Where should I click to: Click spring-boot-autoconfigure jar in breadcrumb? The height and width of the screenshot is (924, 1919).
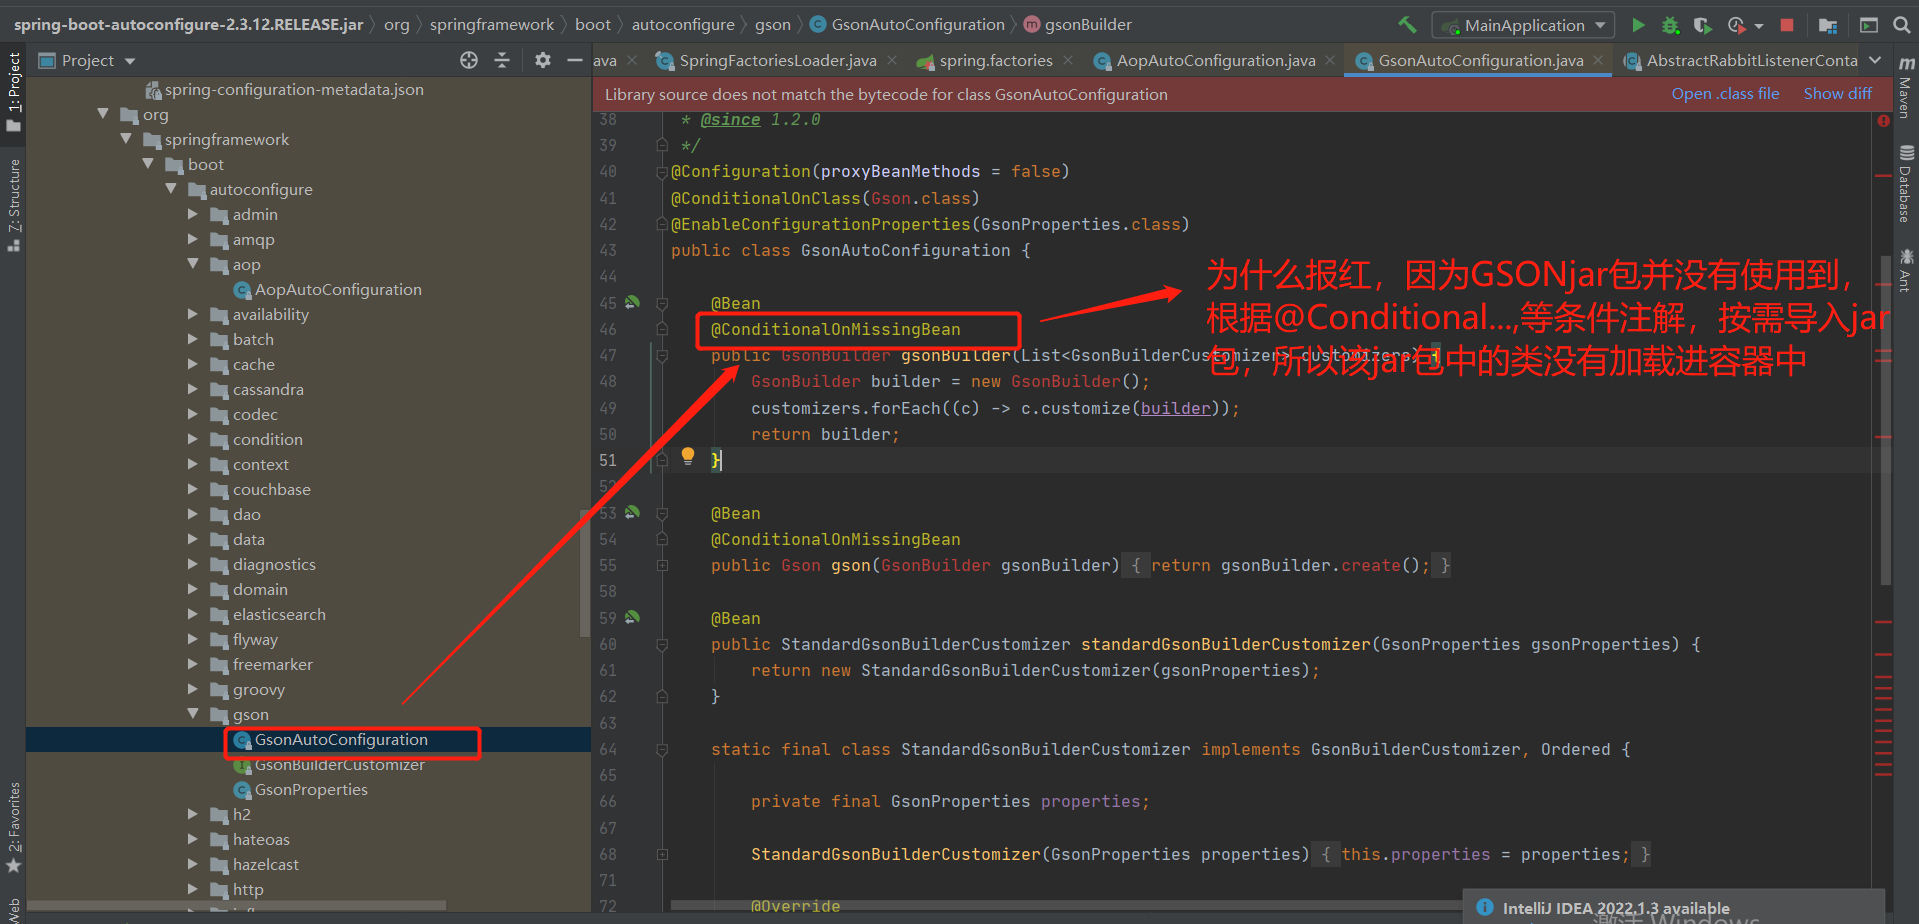[188, 24]
